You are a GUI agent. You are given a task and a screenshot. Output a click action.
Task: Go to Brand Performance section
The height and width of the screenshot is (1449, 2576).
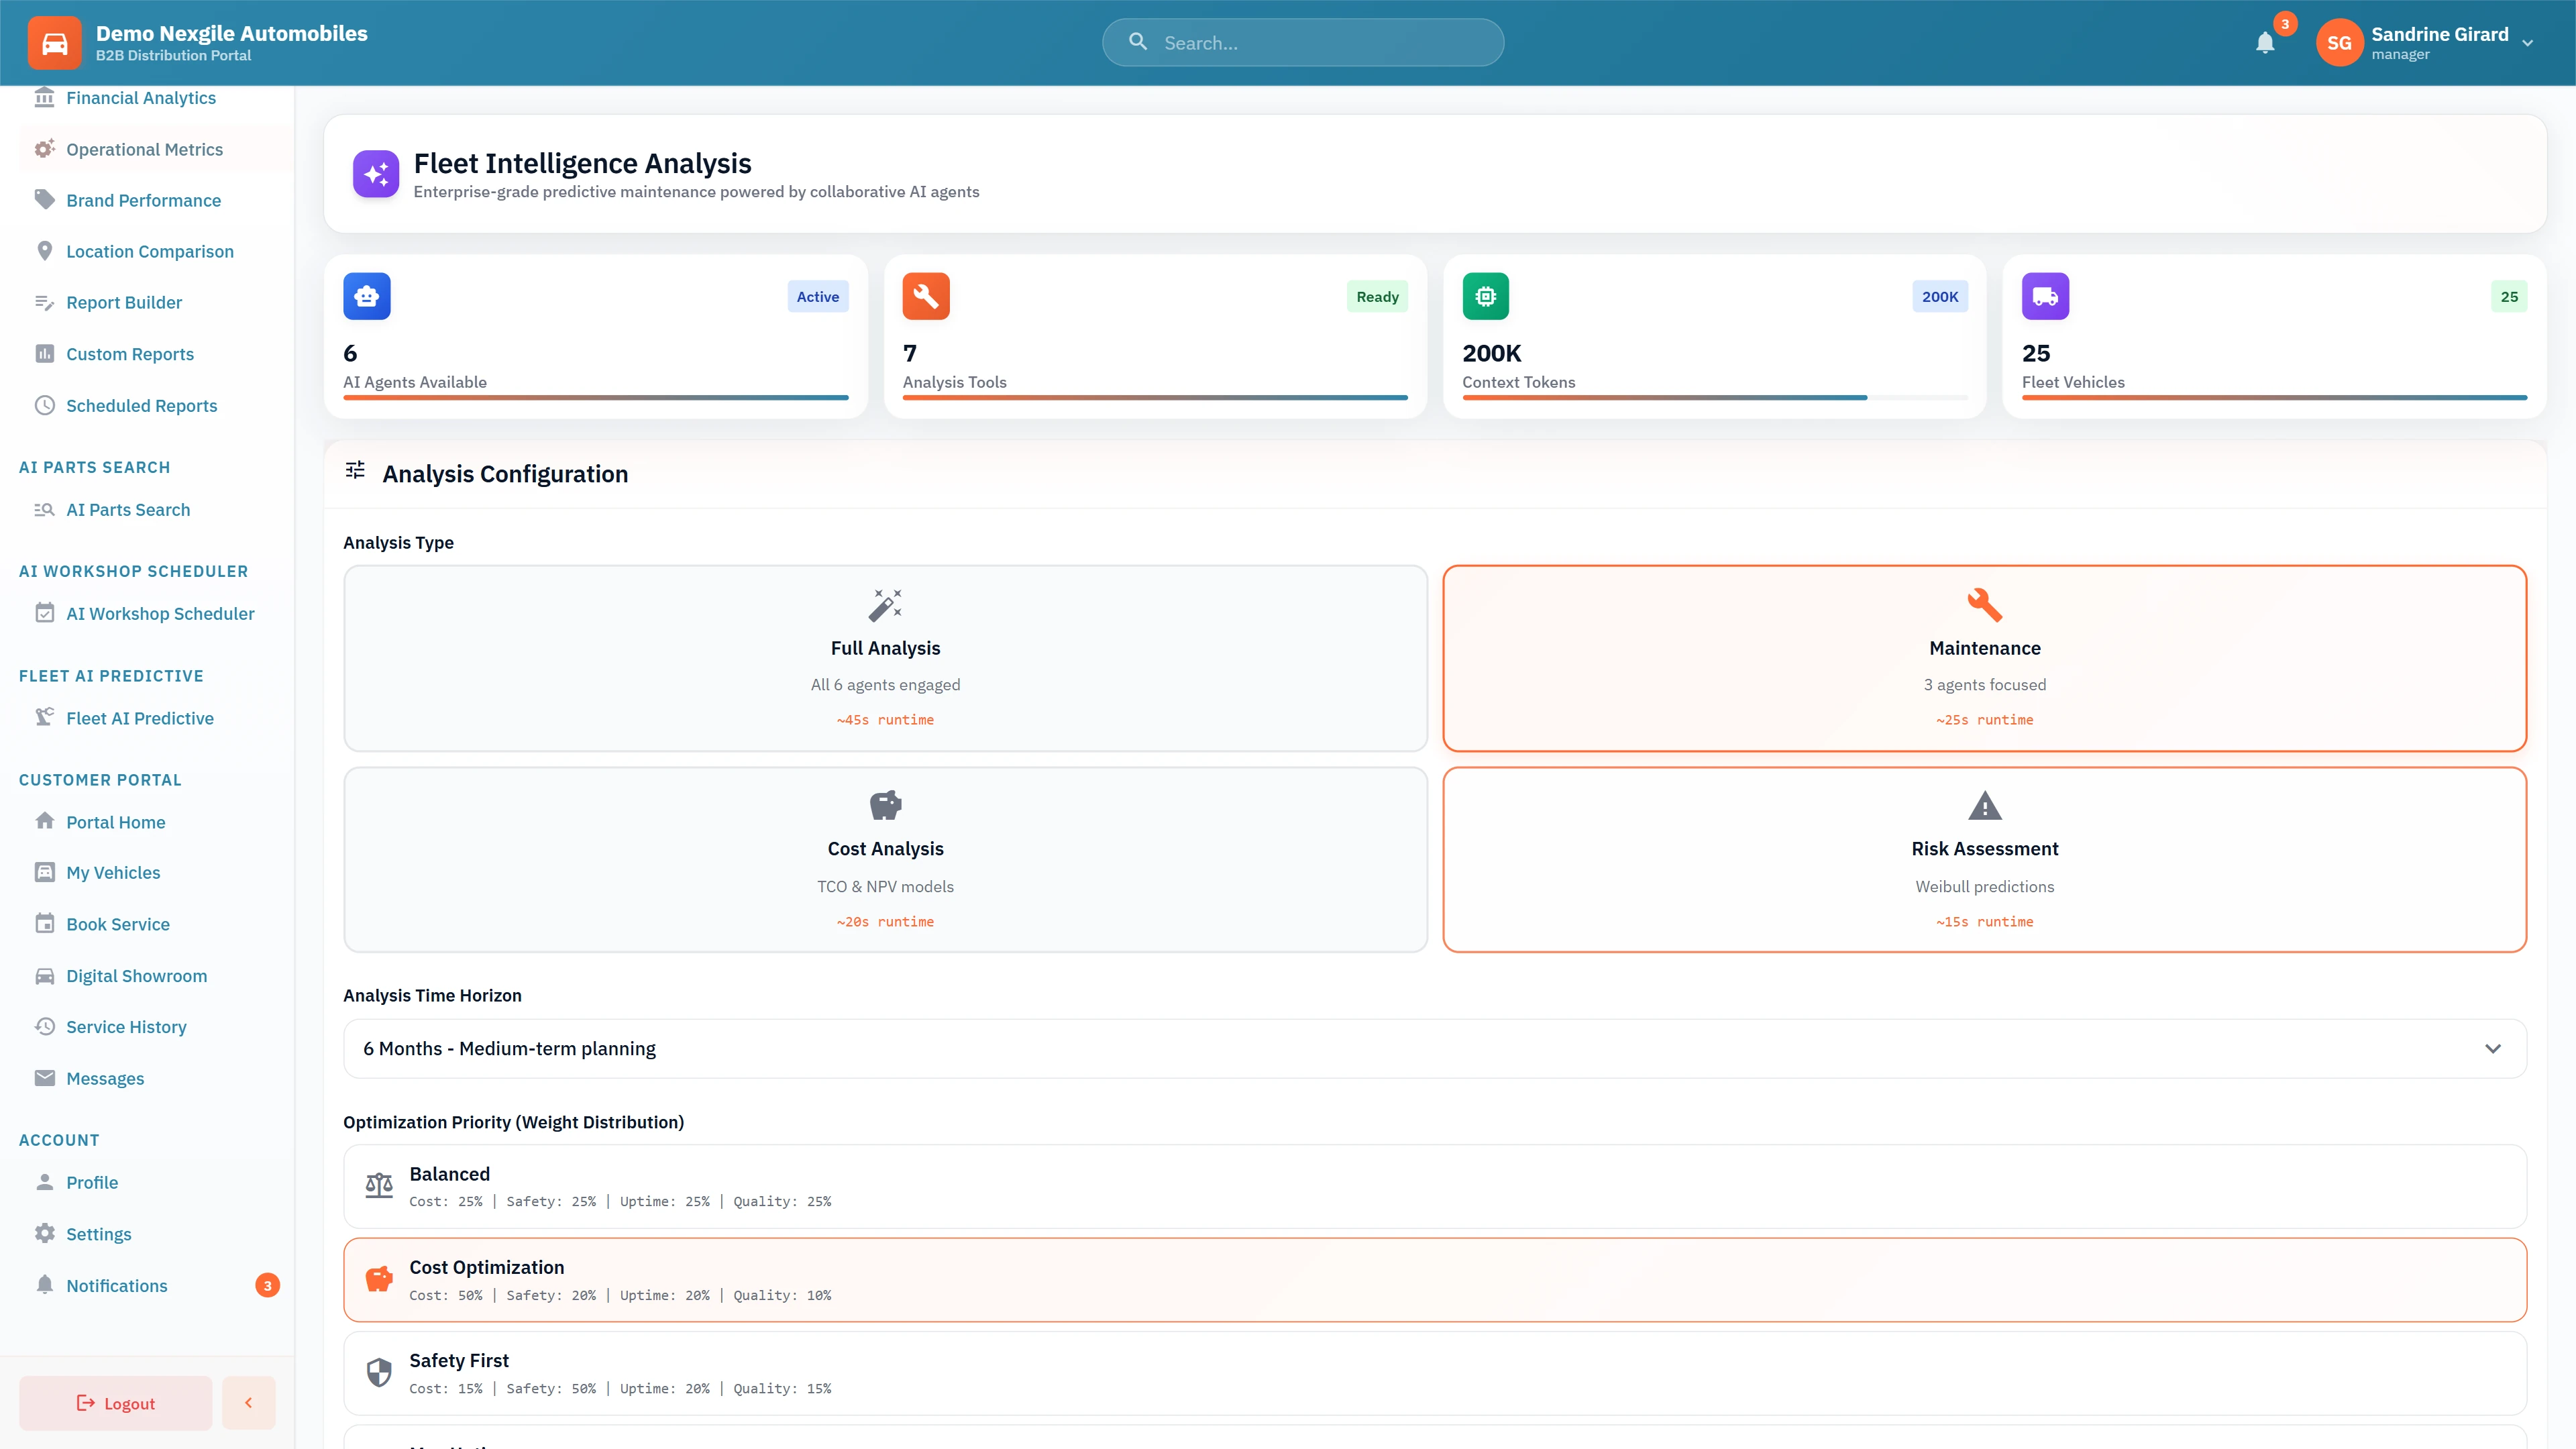143,200
